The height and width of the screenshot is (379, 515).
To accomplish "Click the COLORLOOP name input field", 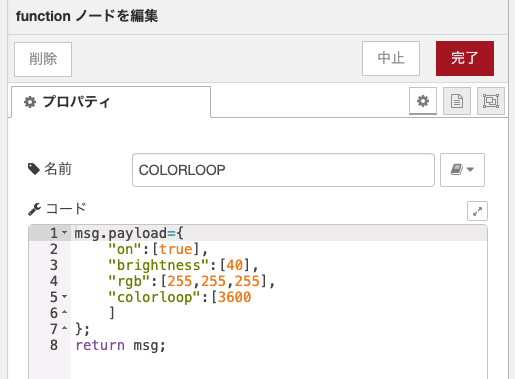I will tap(283, 170).
